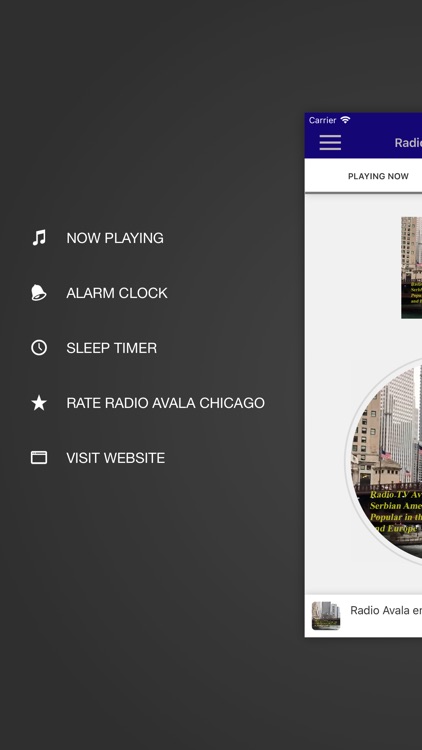Select the SLEEP TIMER menu entry

[x=111, y=348]
